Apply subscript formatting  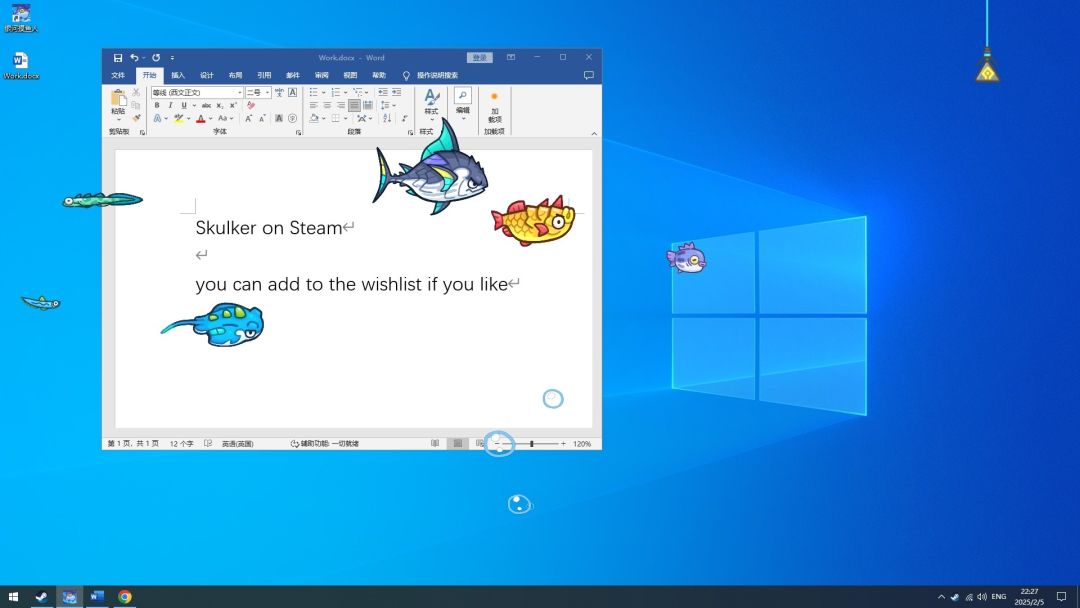pyautogui.click(x=220, y=105)
